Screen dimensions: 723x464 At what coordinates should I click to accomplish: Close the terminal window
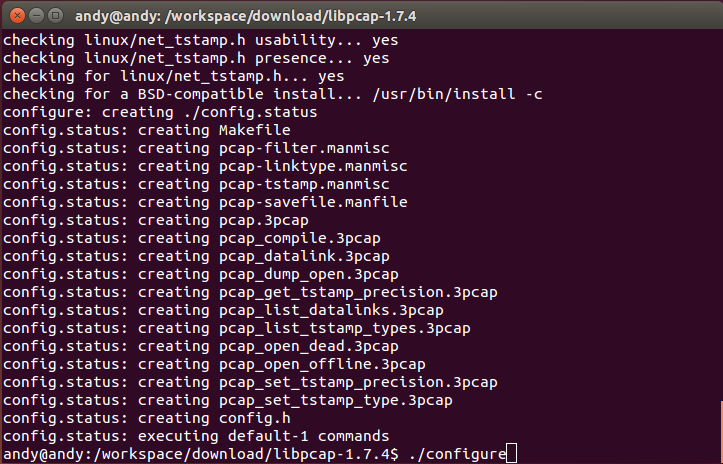pyautogui.click(x=17, y=16)
